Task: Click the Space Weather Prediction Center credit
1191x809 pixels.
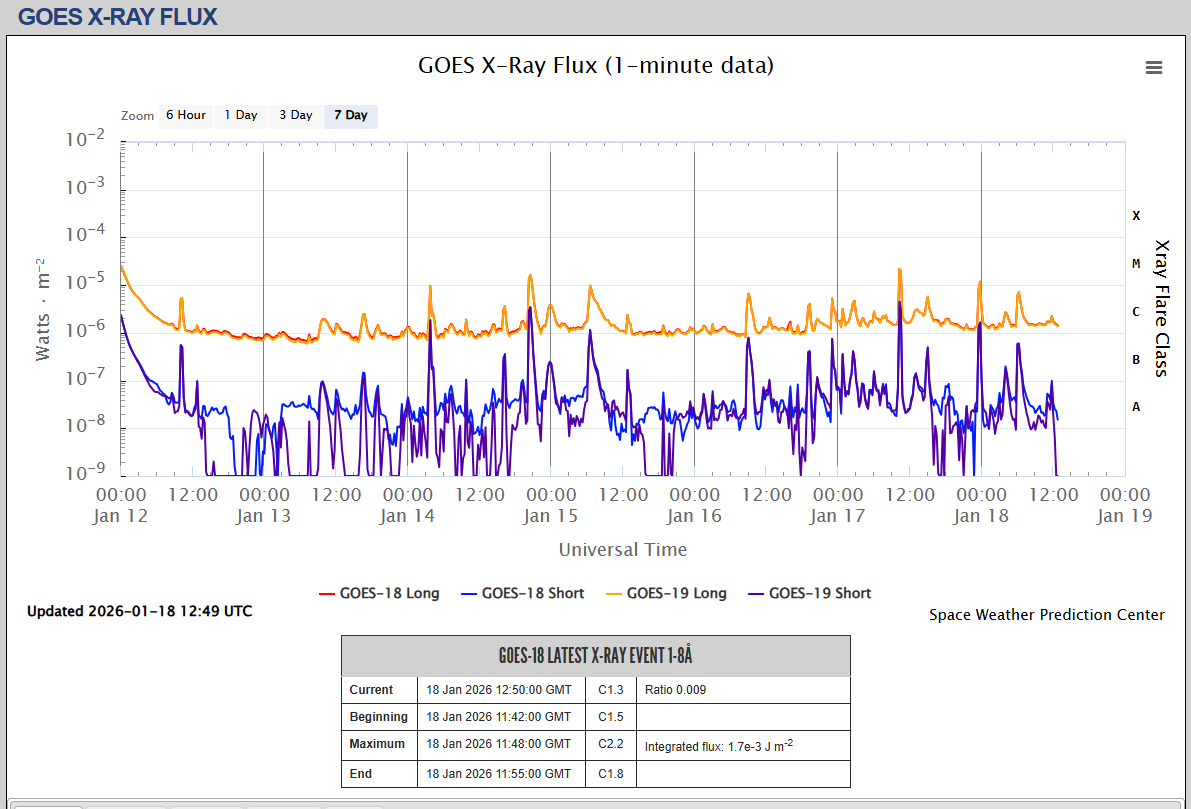Action: pos(1046,615)
